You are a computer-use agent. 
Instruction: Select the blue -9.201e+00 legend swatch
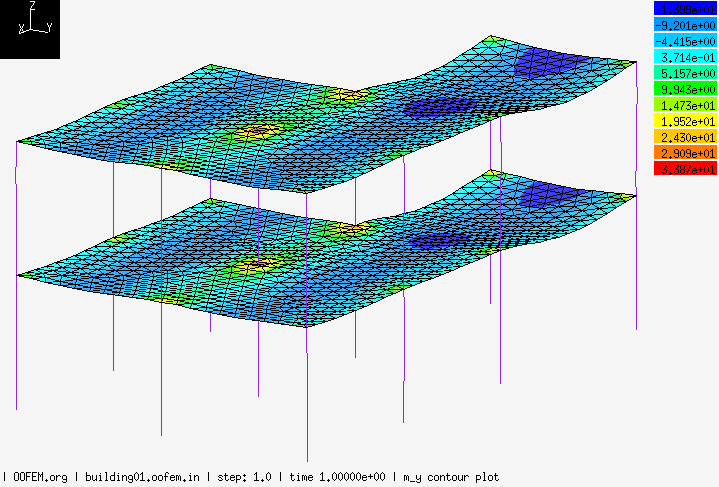(685, 25)
